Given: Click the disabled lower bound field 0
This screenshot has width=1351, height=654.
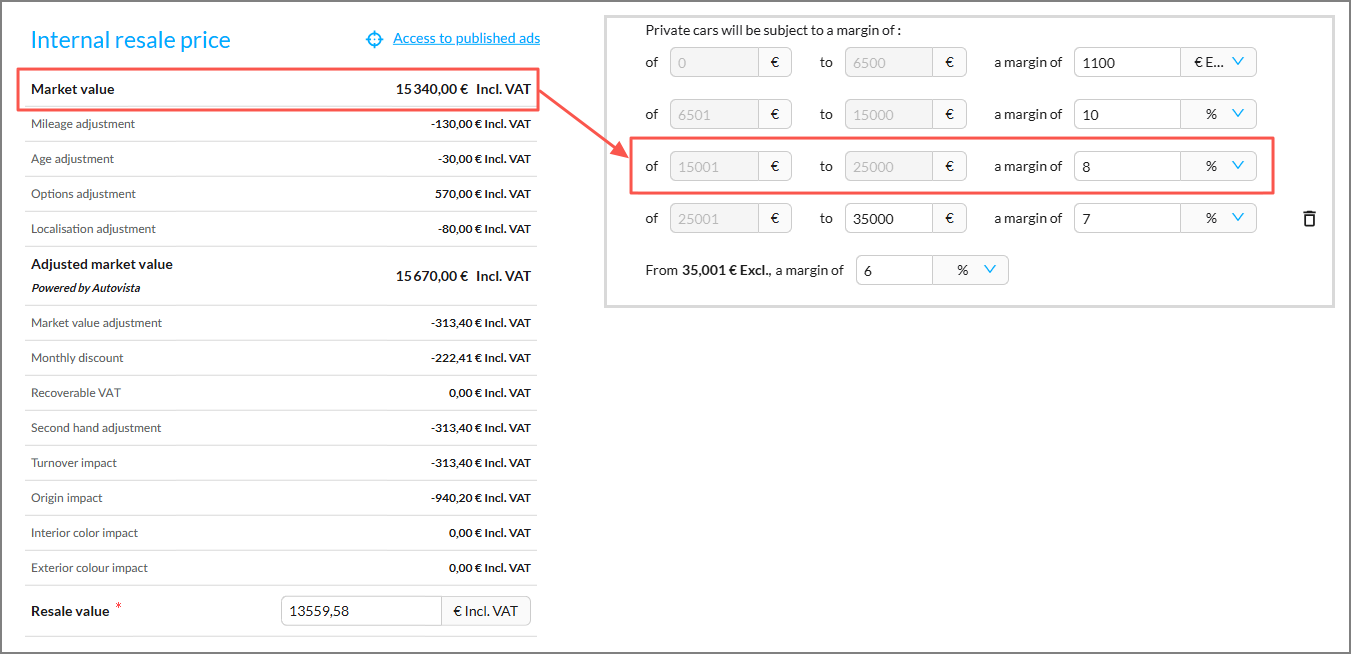Looking at the screenshot, I should tap(714, 62).
